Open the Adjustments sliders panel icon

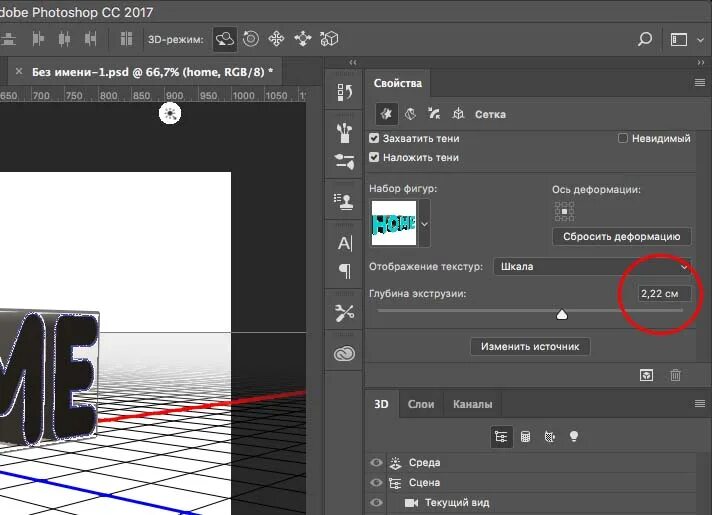[344, 162]
